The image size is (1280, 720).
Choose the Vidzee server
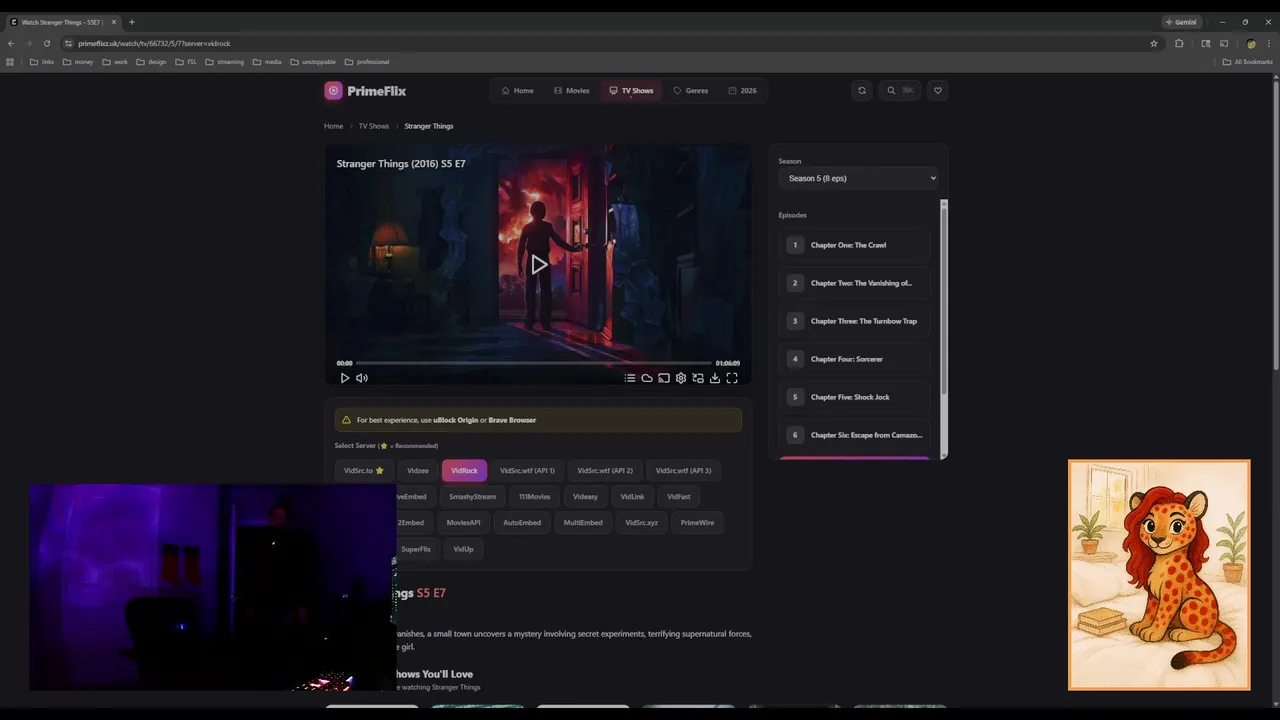[x=418, y=471]
